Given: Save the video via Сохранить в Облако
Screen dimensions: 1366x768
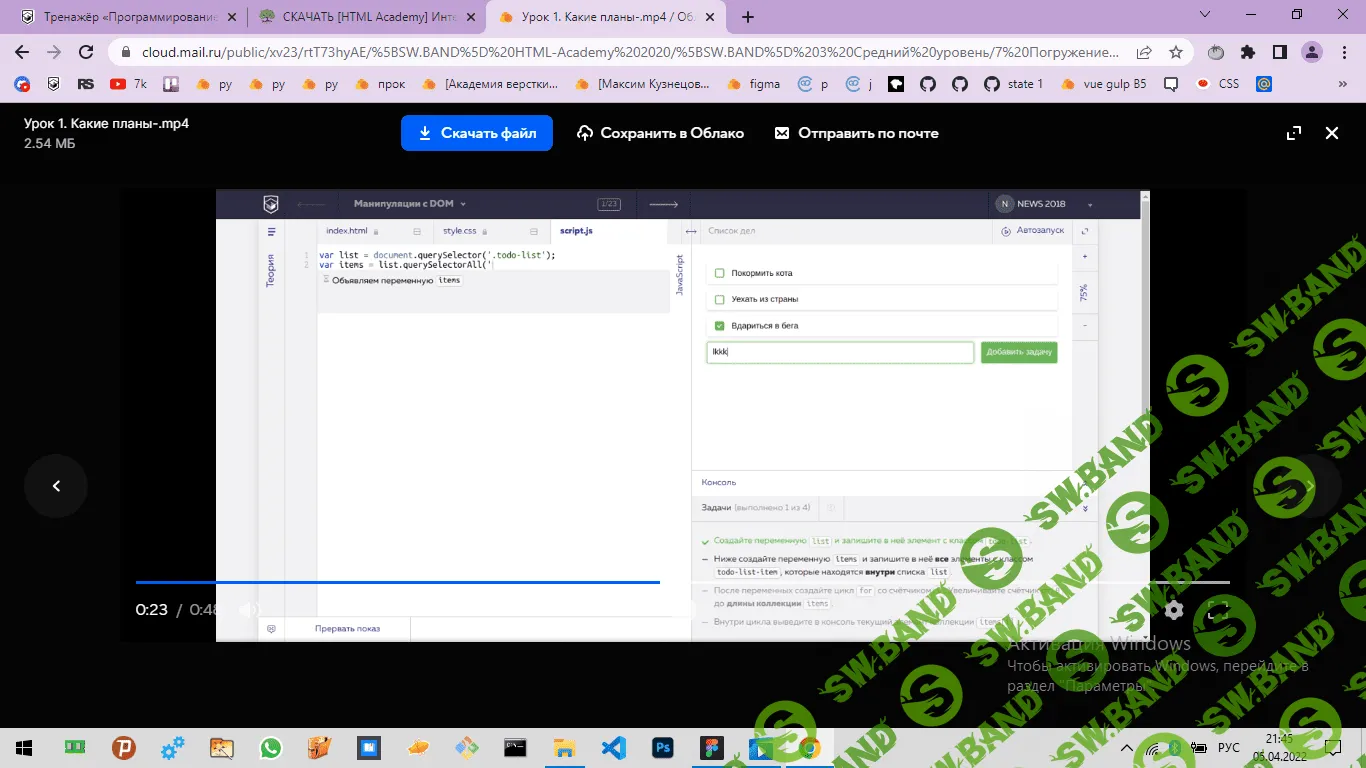Looking at the screenshot, I should pyautogui.click(x=660, y=133).
